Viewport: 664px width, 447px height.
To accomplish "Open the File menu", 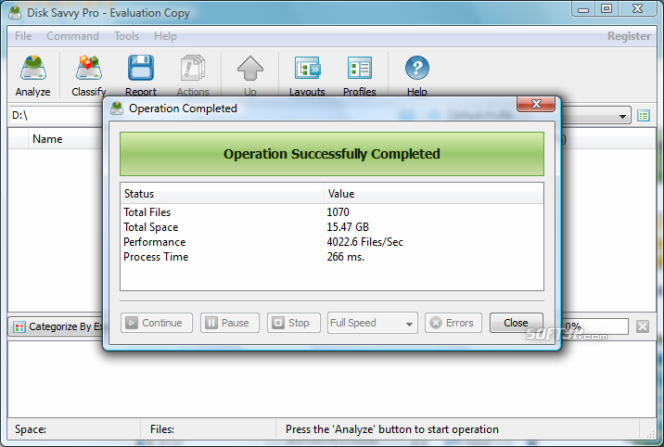I will pos(23,36).
